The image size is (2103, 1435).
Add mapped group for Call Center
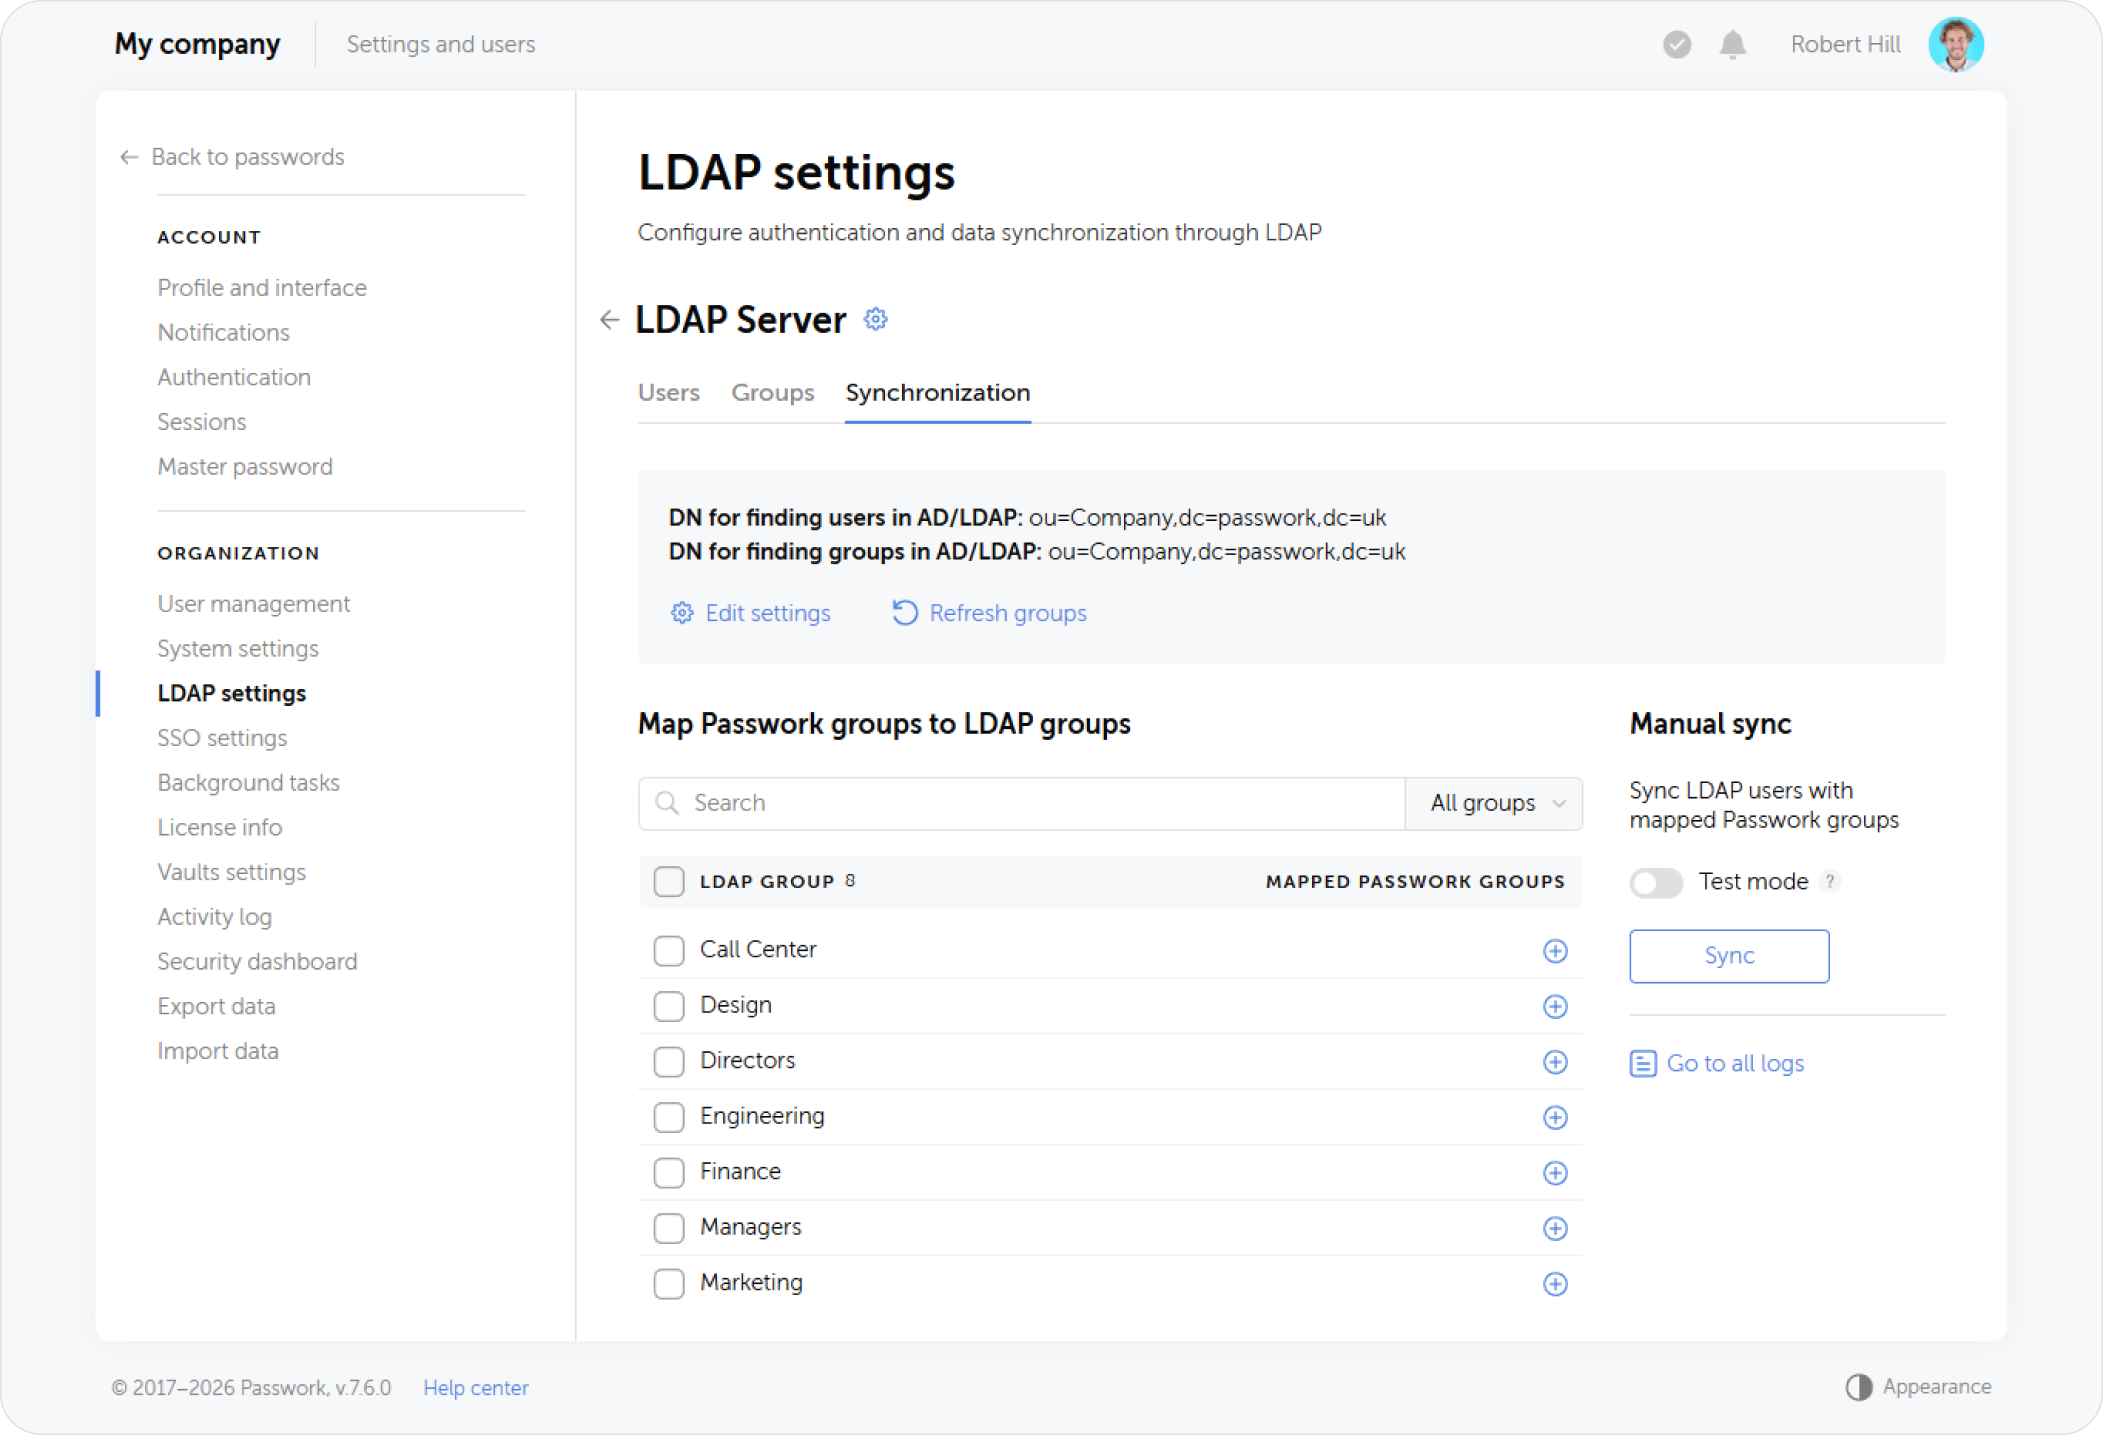[1555, 951]
